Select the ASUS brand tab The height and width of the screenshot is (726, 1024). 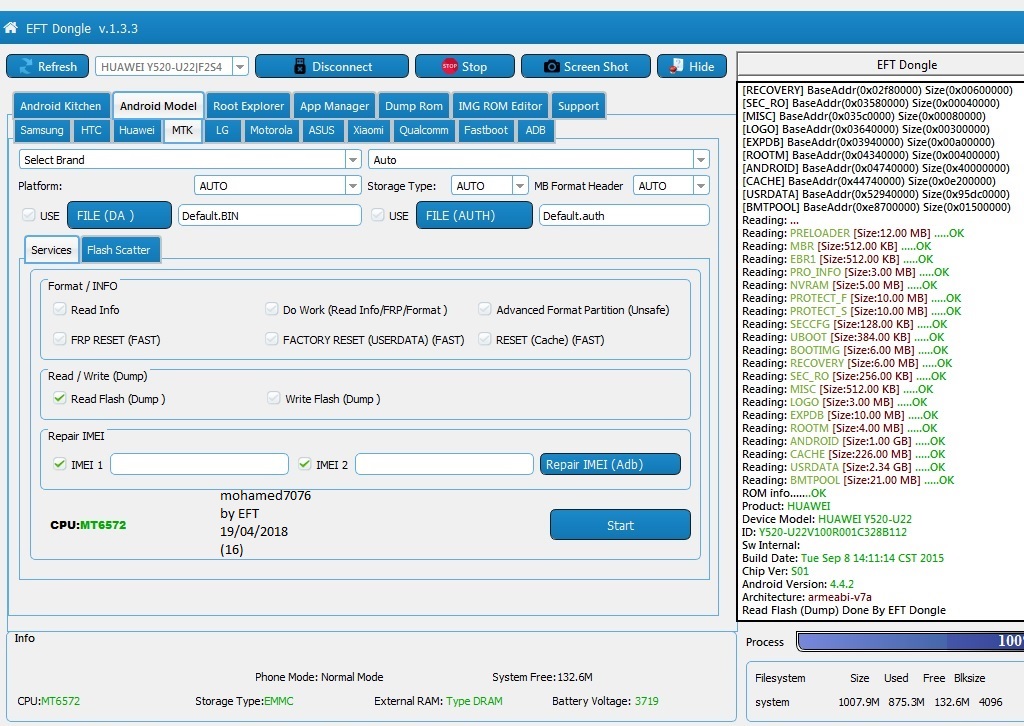click(321, 130)
